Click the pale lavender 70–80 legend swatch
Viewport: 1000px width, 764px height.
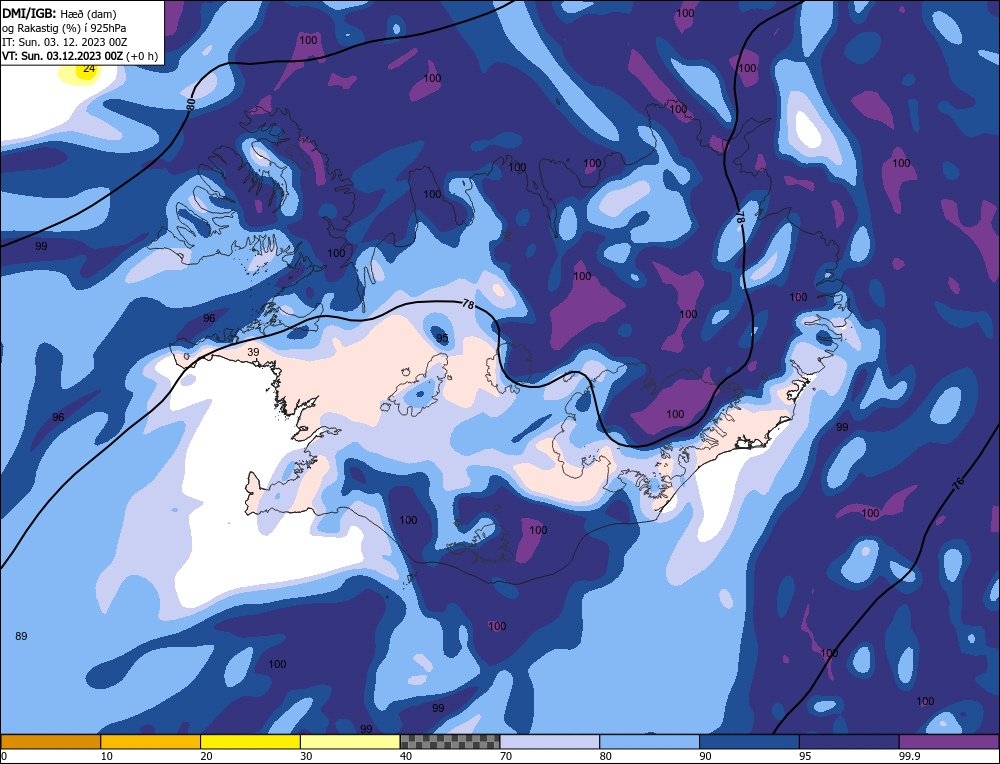[x=550, y=741]
